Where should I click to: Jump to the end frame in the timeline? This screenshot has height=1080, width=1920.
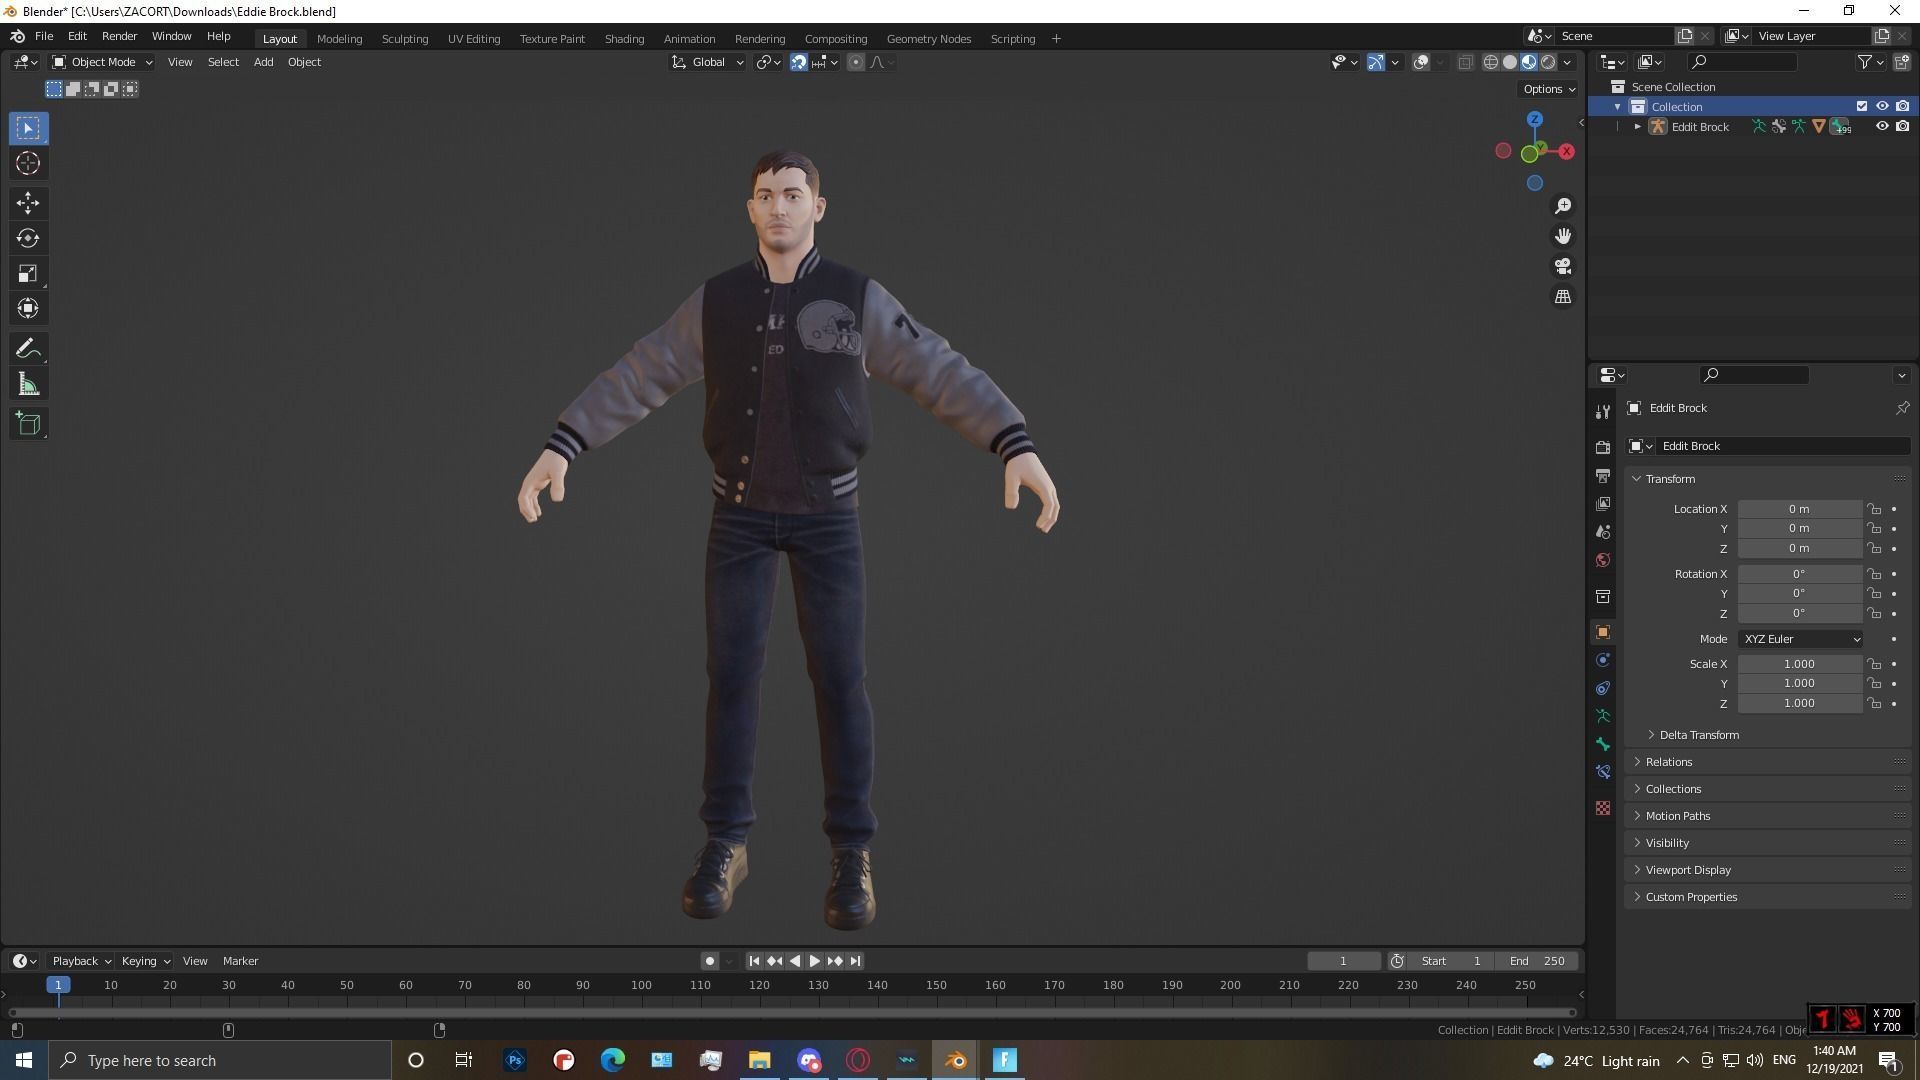click(855, 961)
